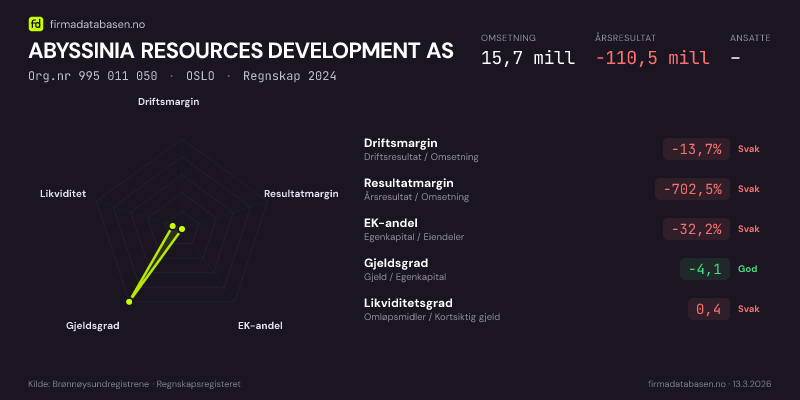Click the God rating next to Gjeldsgrad
800x400 pixels.
747,269
